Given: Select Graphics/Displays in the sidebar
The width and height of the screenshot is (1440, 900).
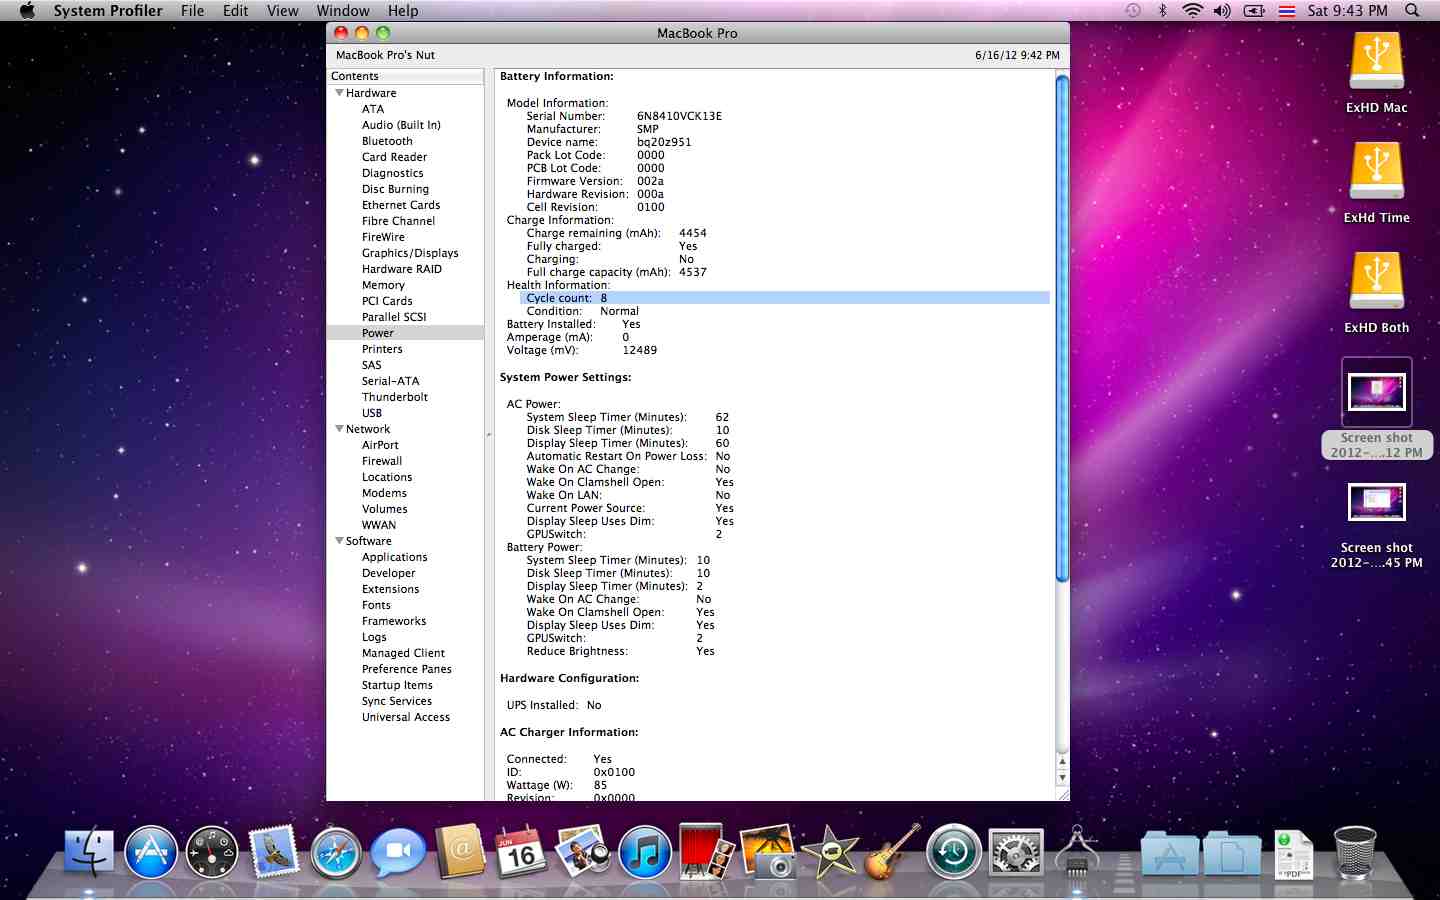Looking at the screenshot, I should point(410,253).
